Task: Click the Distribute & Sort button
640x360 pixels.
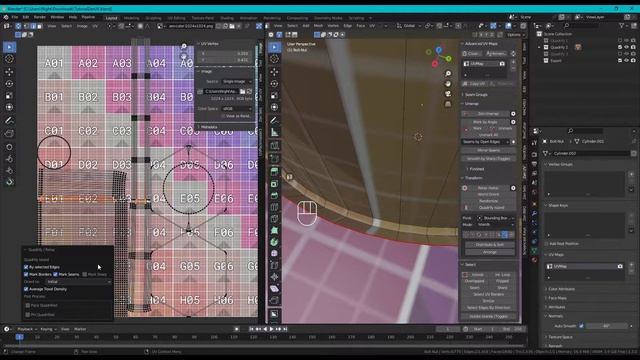Action: (489, 244)
